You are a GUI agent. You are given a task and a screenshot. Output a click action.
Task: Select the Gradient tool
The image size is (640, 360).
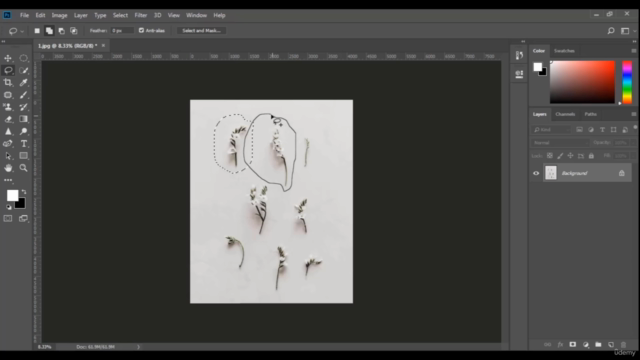pos(24,119)
